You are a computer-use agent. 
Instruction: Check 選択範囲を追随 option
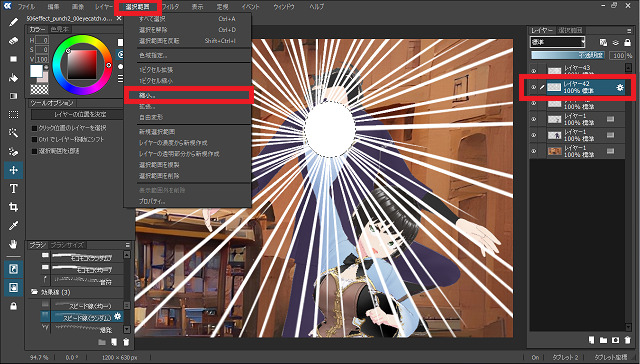(35, 151)
